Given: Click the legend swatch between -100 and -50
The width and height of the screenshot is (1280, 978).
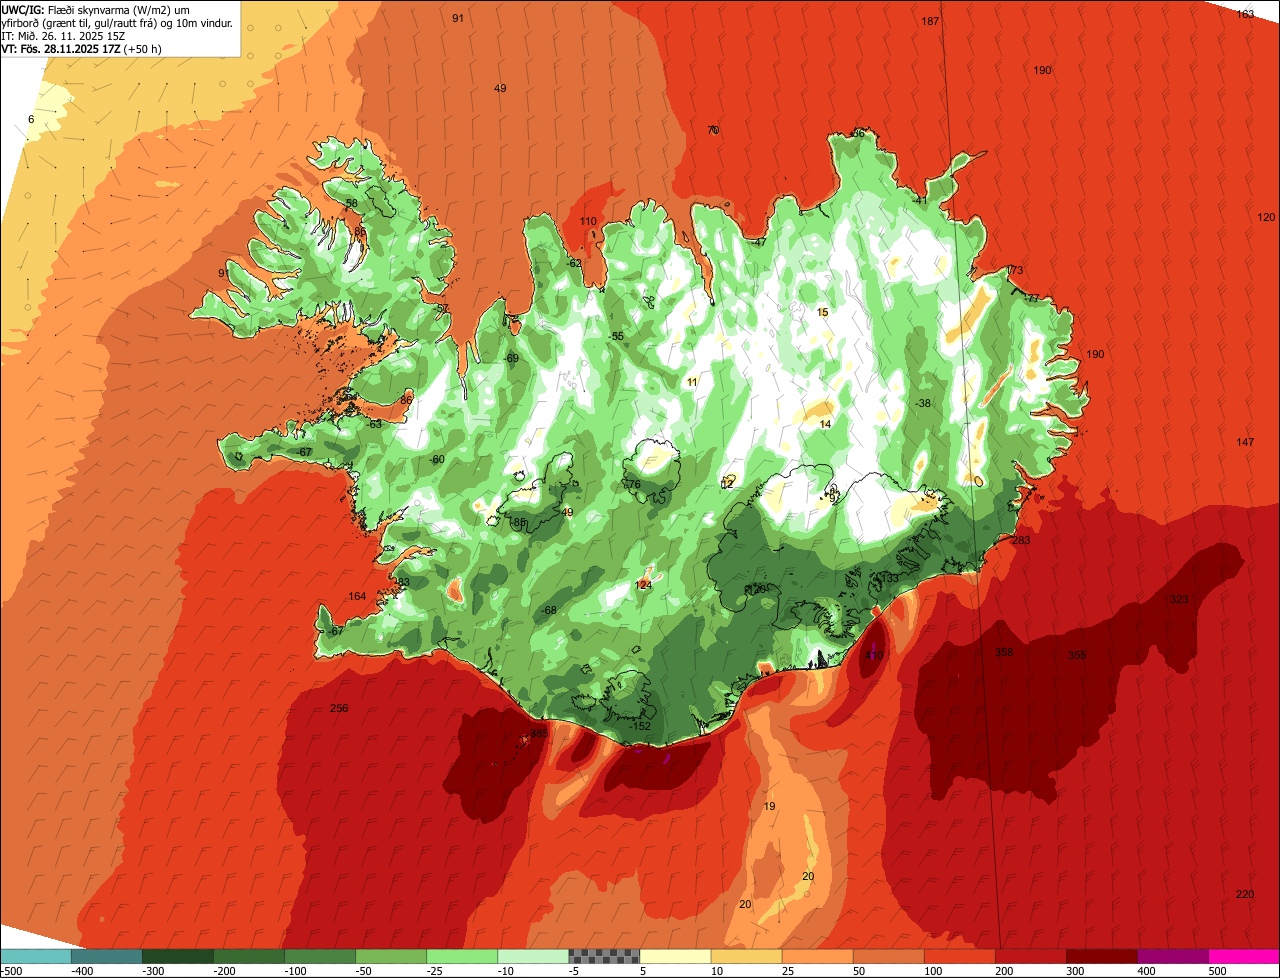Looking at the screenshot, I should [x=320, y=956].
